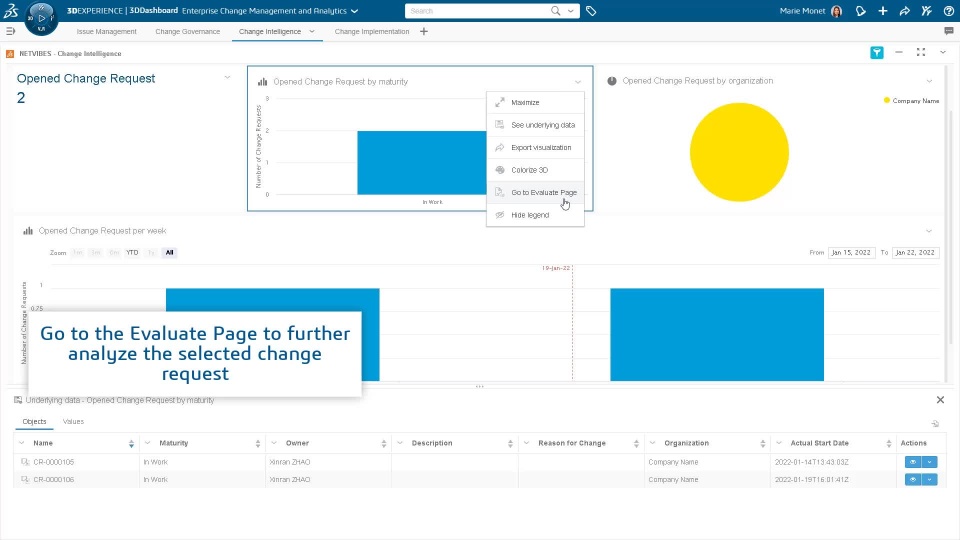Click the pie chart icon for organization widget
The width and height of the screenshot is (960, 540).
[x=612, y=81]
